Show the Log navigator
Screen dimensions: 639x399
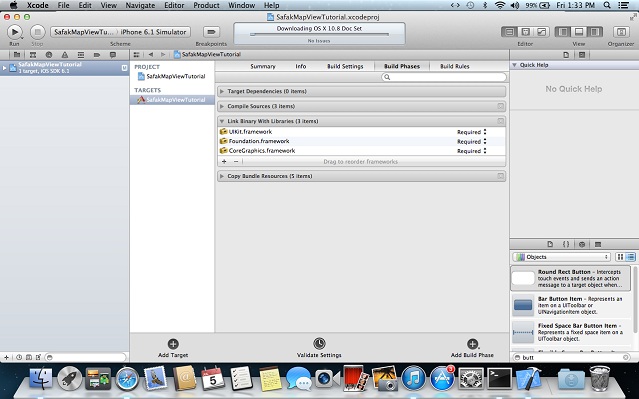click(x=113, y=55)
